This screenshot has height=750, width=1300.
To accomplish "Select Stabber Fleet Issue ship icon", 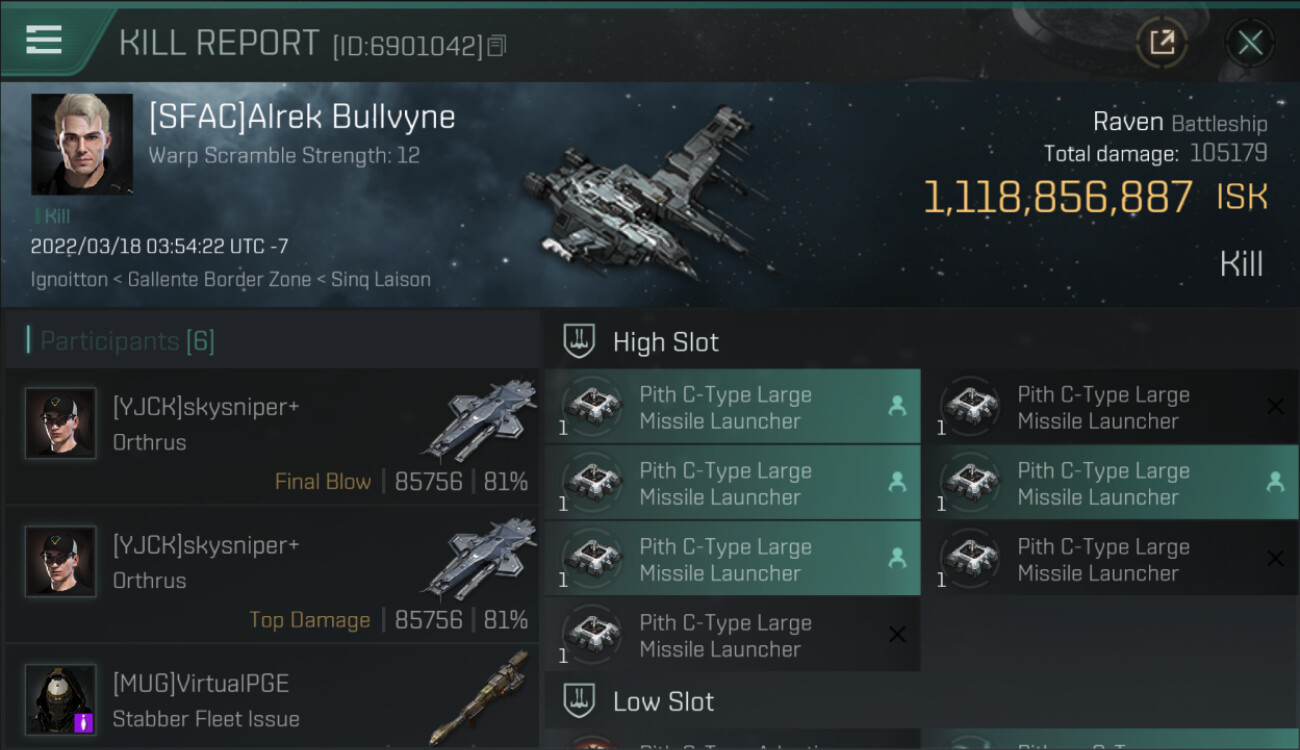I will tap(480, 698).
